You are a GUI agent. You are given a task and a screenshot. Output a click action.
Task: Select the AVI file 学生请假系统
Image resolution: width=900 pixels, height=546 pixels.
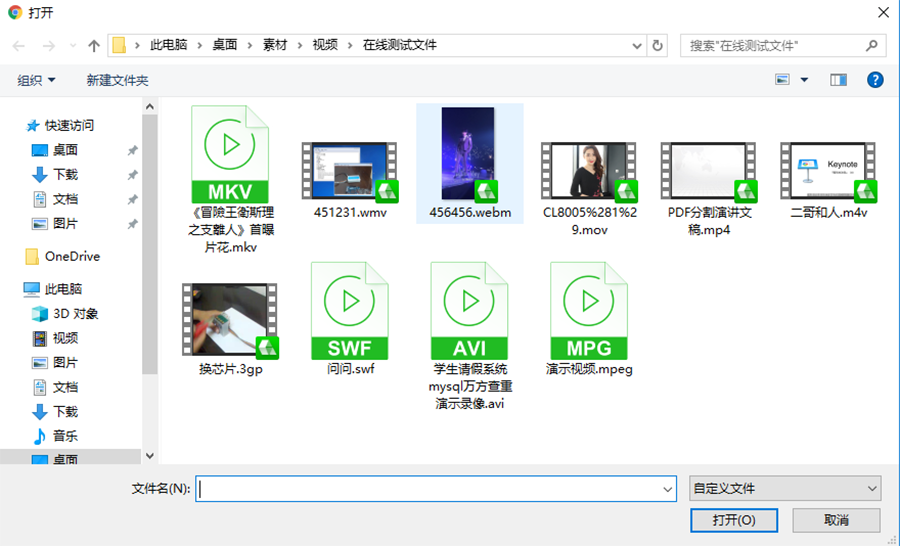tap(469, 311)
